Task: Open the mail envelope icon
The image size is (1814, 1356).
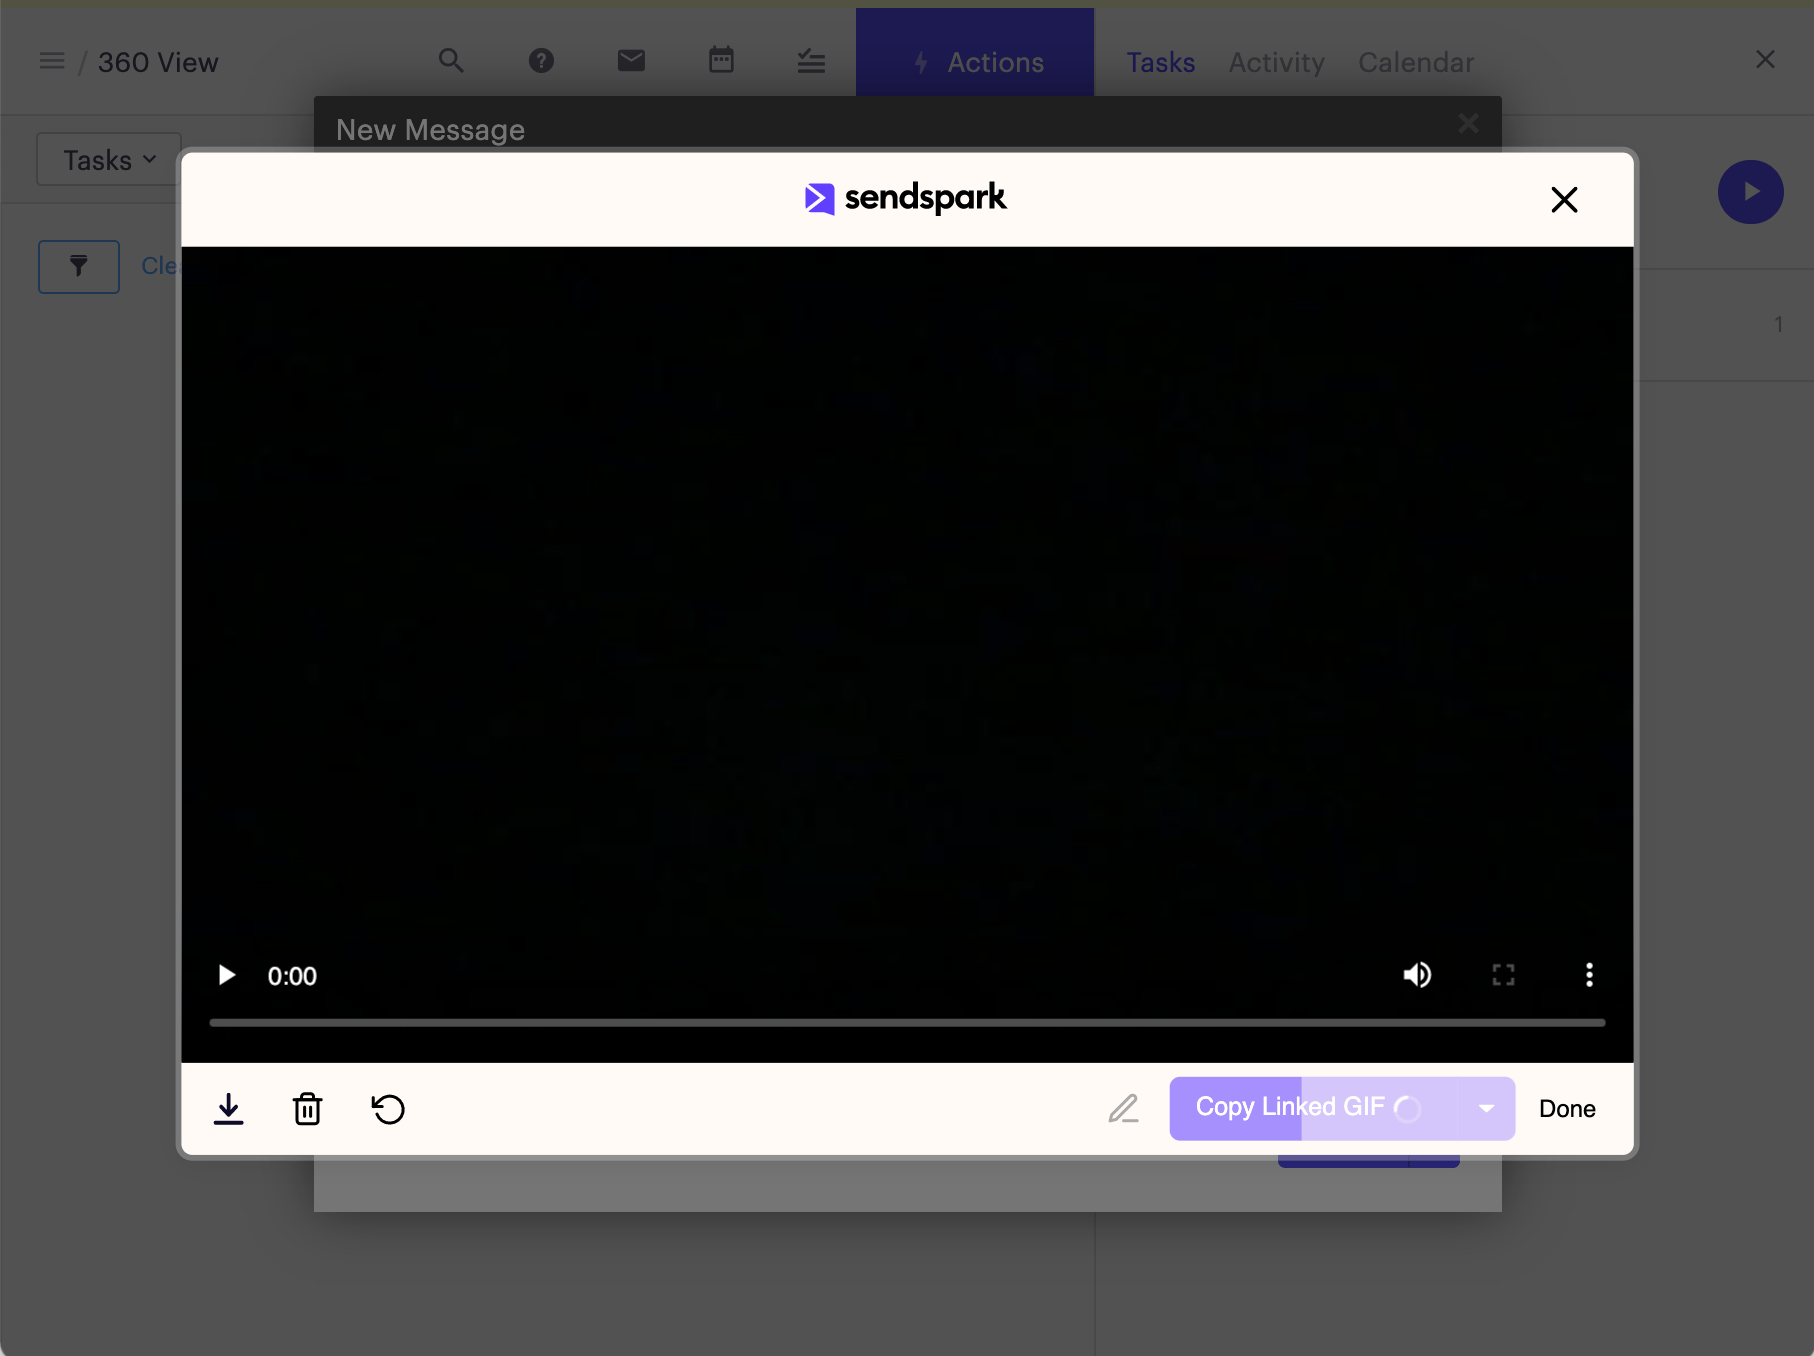Action: [x=631, y=61]
